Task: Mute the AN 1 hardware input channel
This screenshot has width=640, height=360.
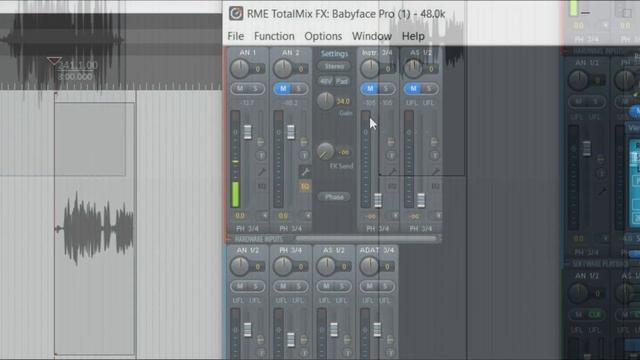Action: point(240,89)
